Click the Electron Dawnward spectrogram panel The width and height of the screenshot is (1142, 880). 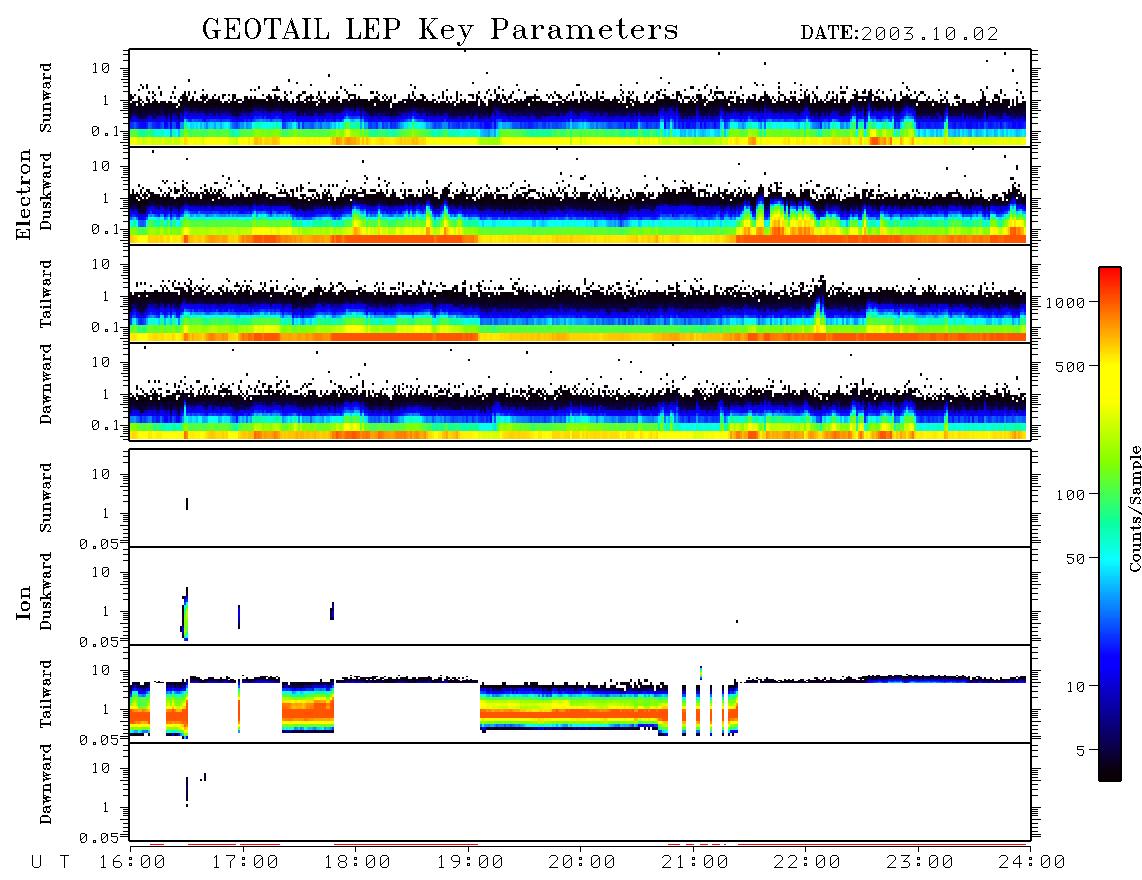click(x=580, y=391)
